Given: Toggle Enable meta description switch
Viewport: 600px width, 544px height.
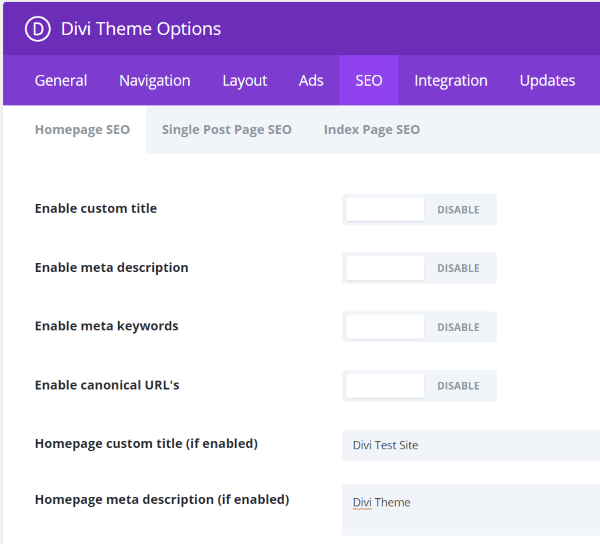Looking at the screenshot, I should click(x=419, y=268).
